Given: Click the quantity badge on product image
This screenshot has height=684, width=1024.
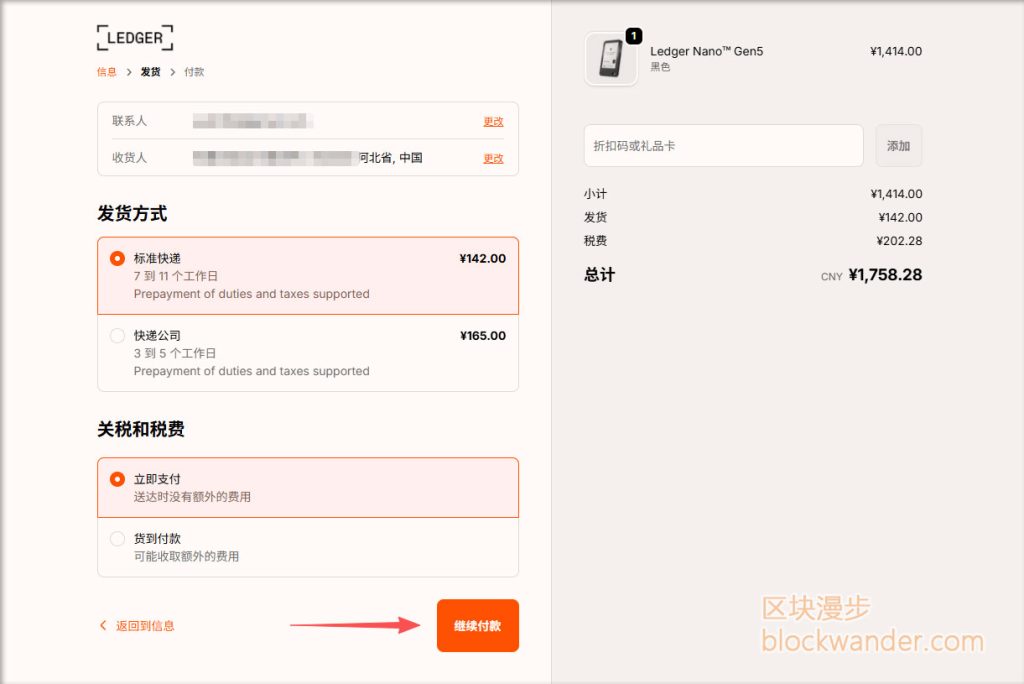Looking at the screenshot, I should point(633,37).
